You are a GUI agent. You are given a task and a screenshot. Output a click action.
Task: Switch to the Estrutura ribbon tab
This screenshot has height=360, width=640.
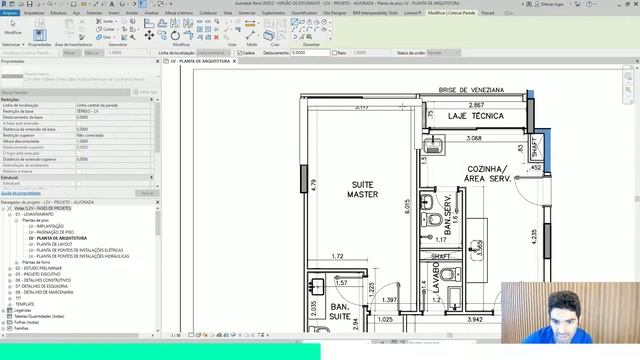coord(58,13)
